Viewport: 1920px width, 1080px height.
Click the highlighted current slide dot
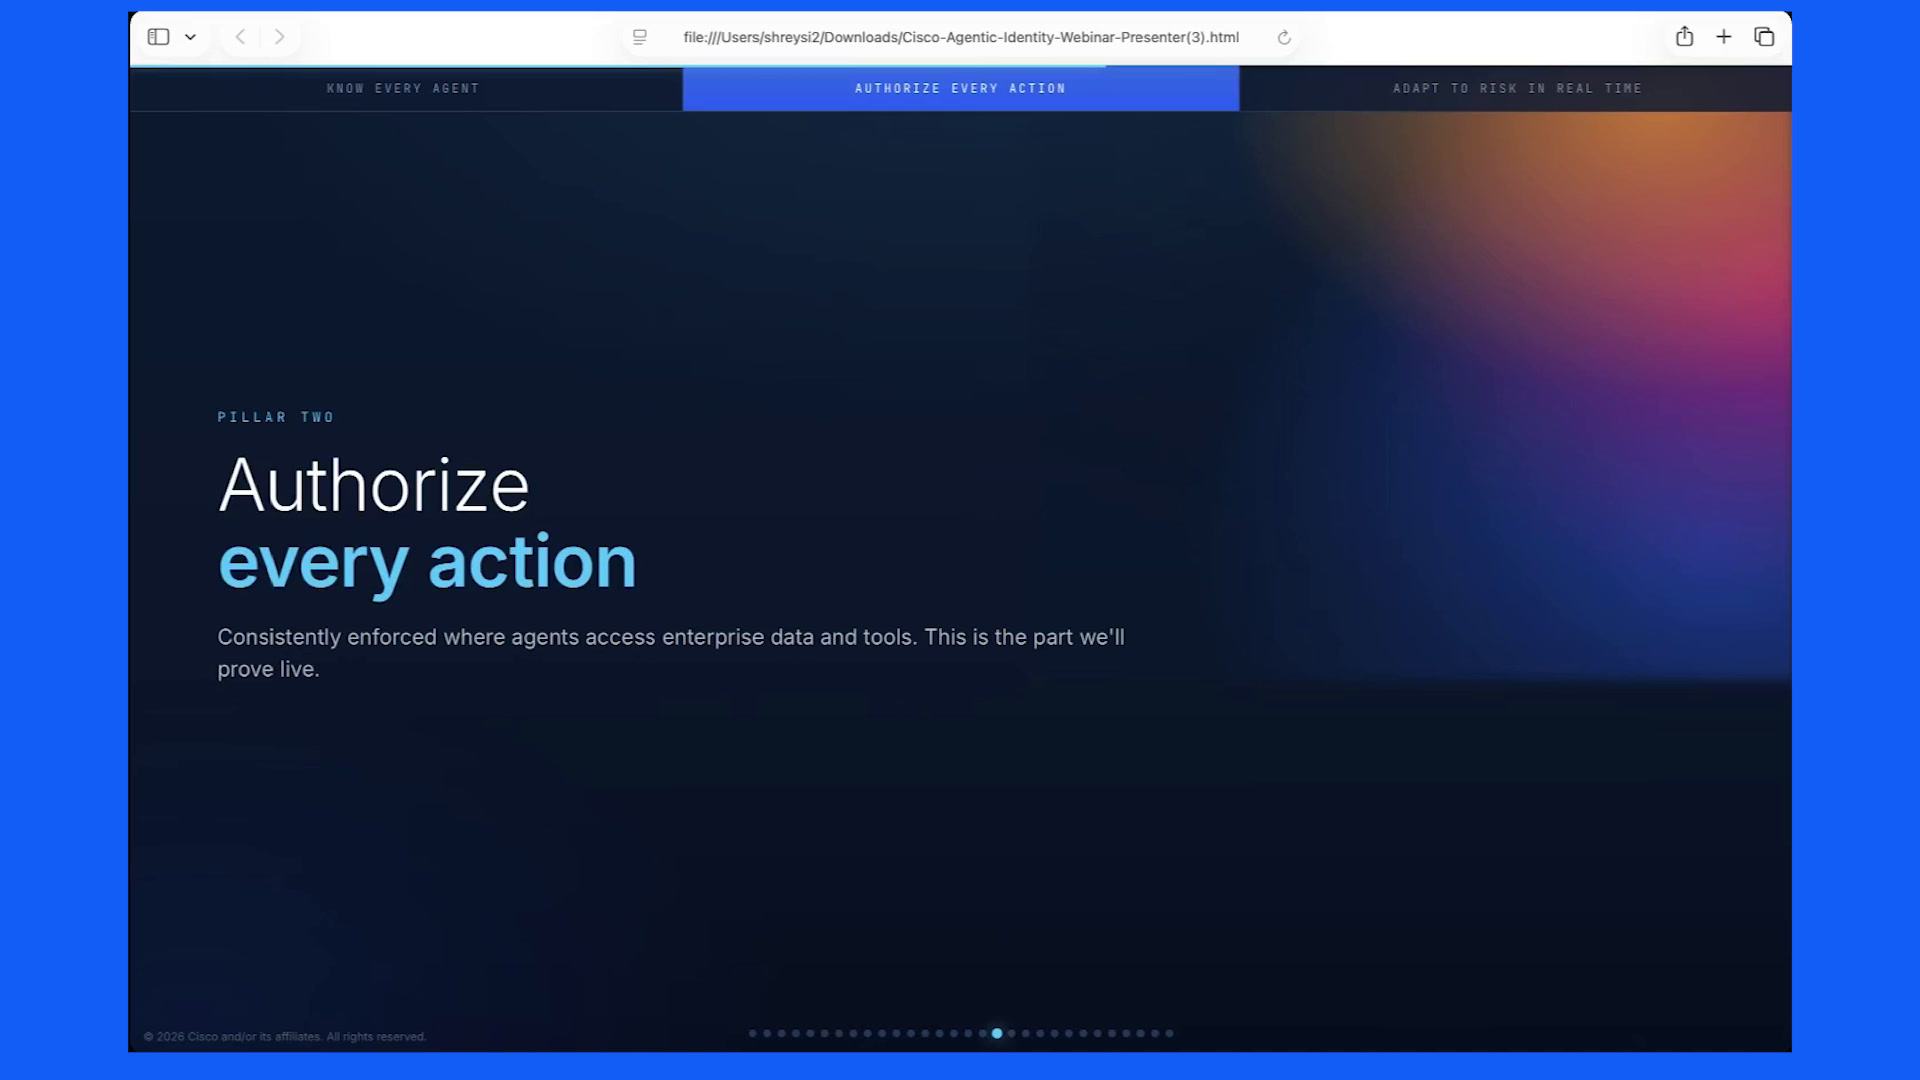997,1033
